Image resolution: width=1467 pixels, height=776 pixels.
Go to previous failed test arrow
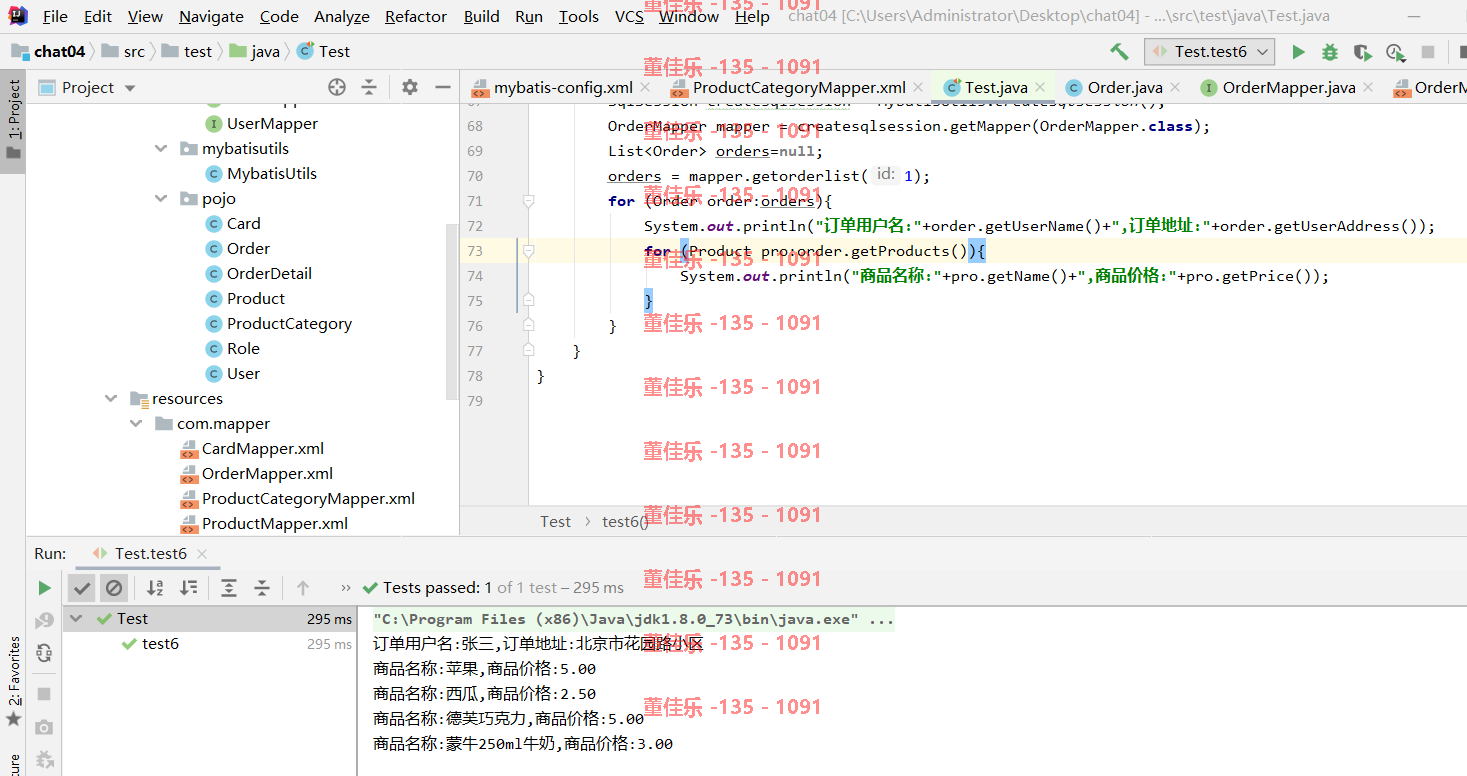(303, 588)
